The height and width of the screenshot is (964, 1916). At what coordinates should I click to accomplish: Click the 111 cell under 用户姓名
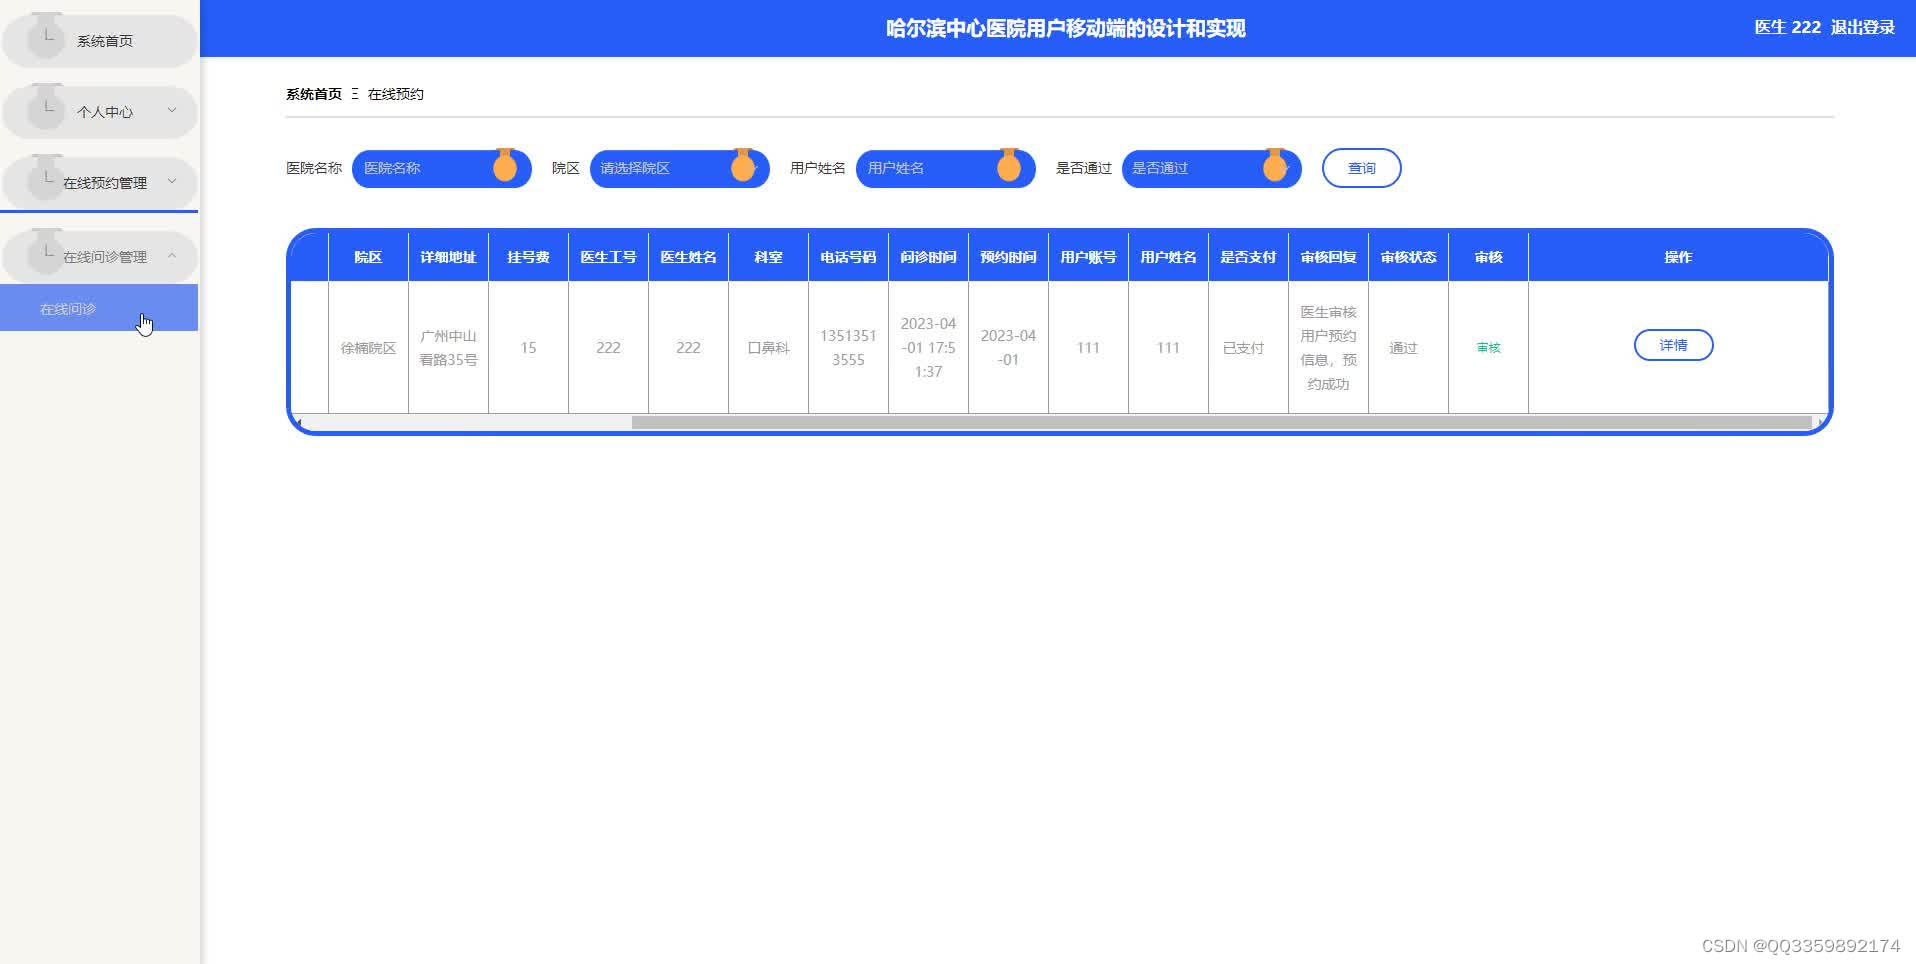tap(1168, 348)
